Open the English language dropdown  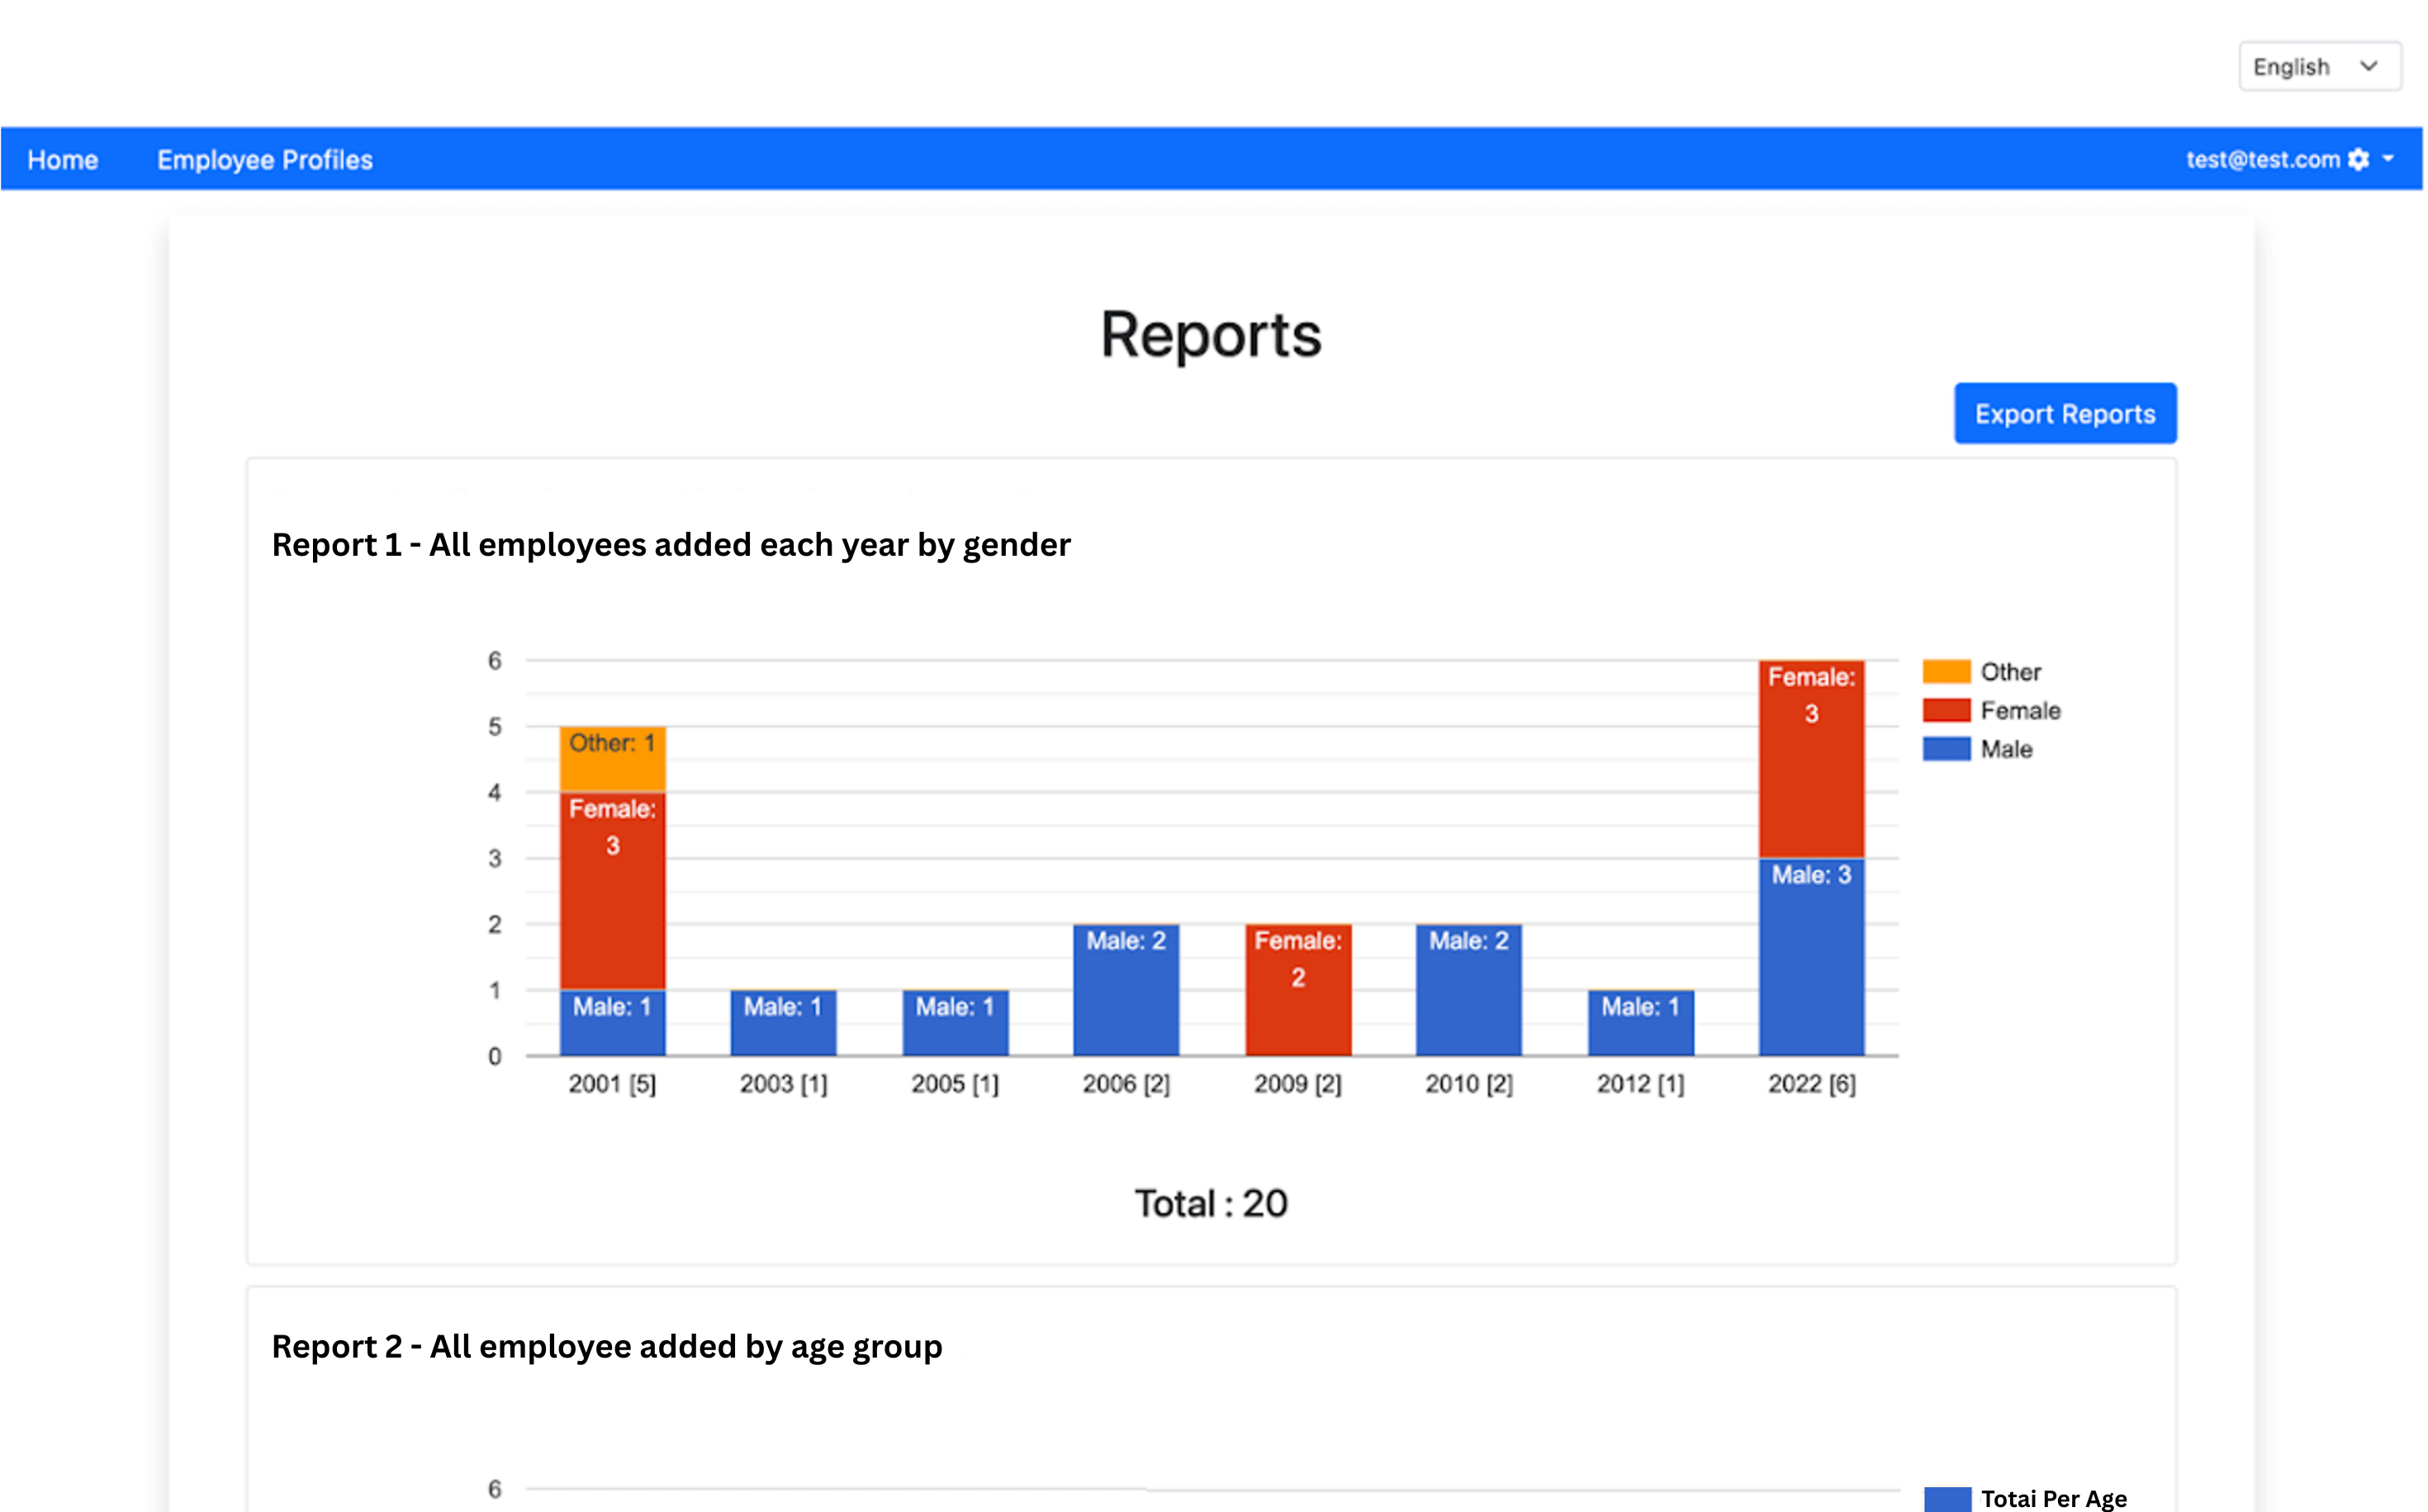(2319, 66)
